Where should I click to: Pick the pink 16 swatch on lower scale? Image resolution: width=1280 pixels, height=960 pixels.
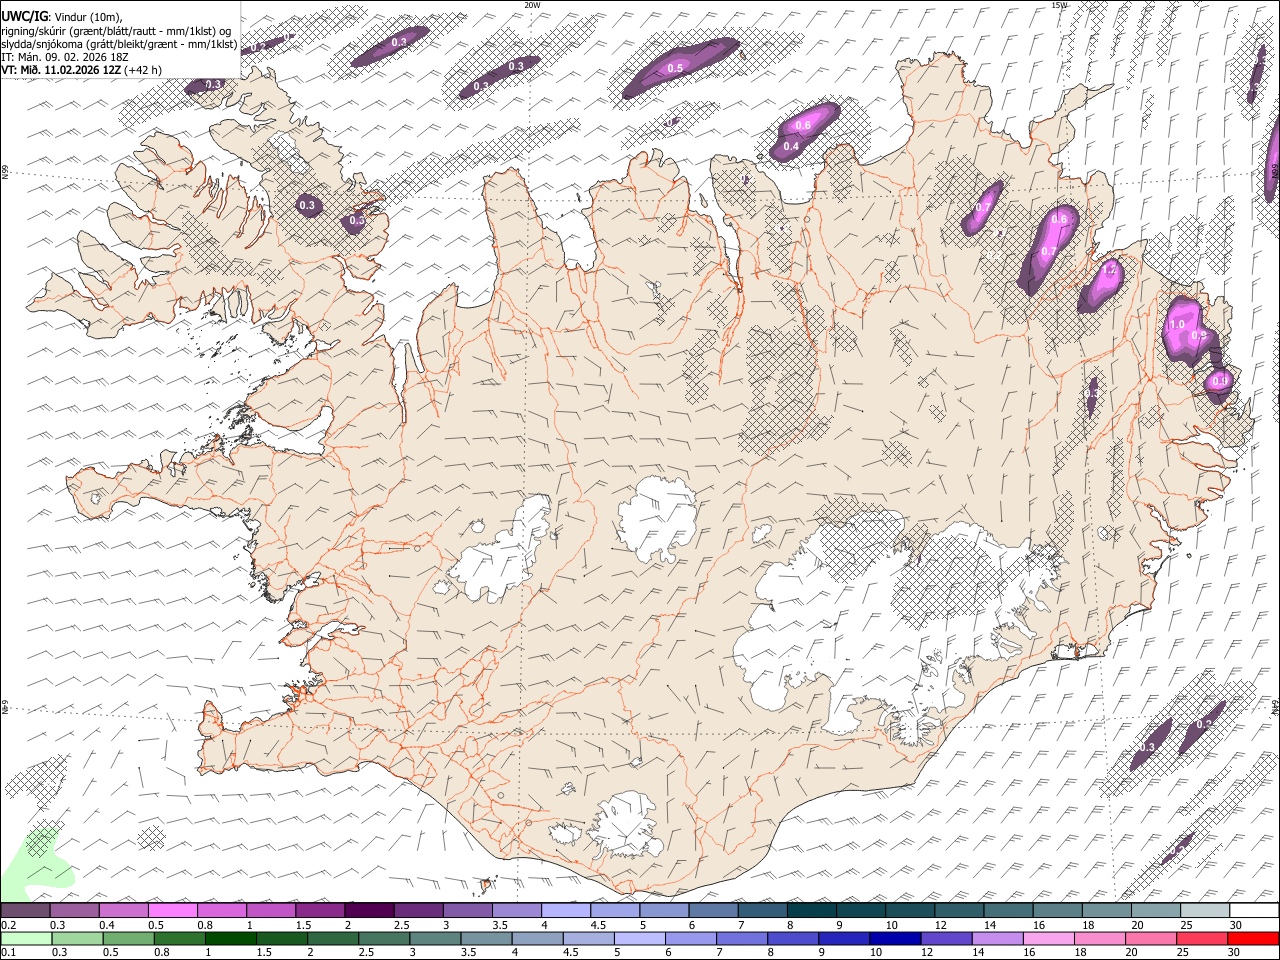tap(1049, 938)
